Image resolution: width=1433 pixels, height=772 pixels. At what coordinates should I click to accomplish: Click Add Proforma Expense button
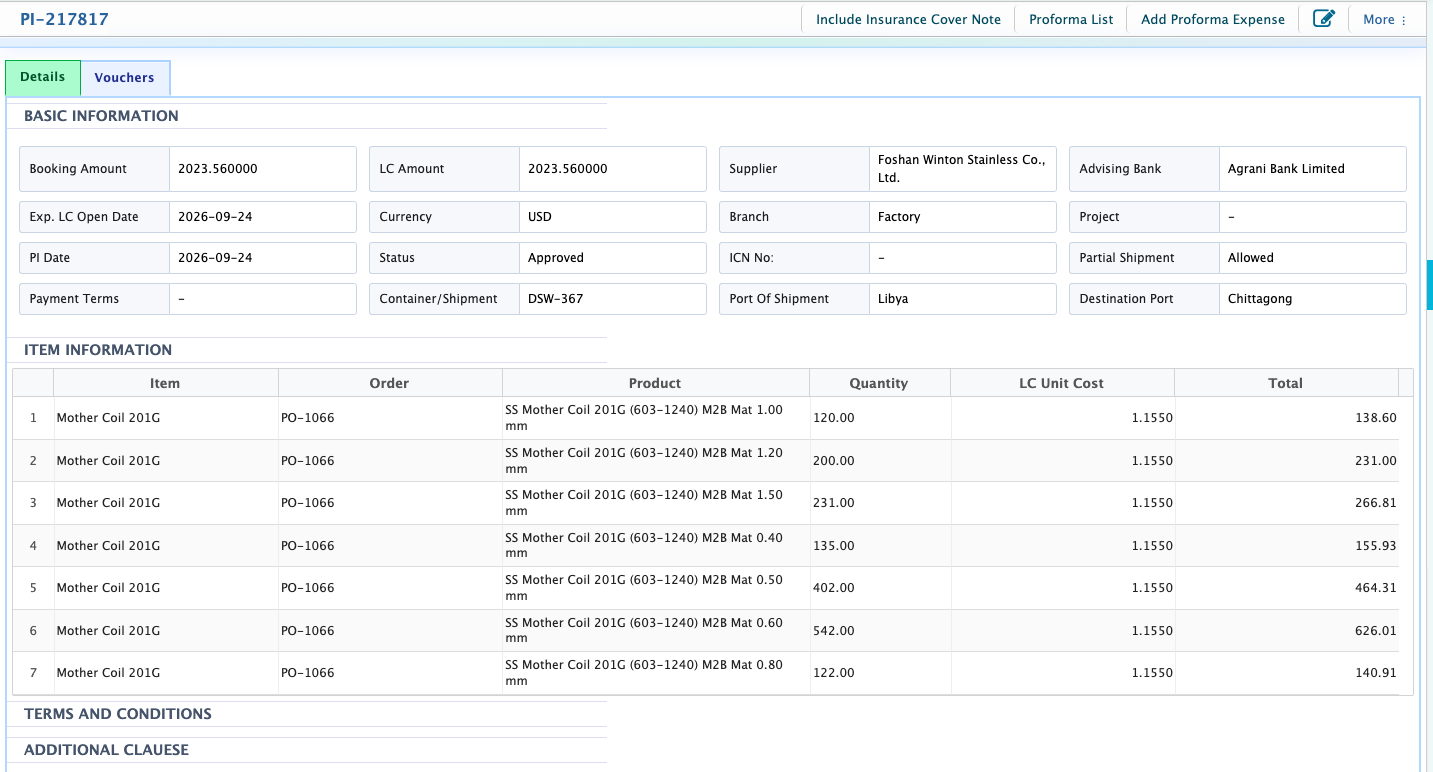tap(1213, 19)
